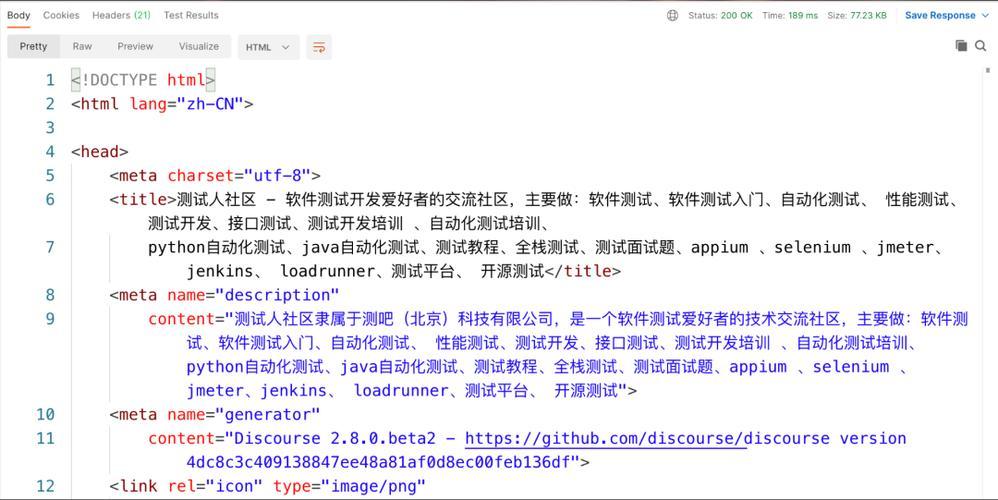Open the github.com/discourse/discourse link
This screenshot has height=500, width=998.
[605, 438]
